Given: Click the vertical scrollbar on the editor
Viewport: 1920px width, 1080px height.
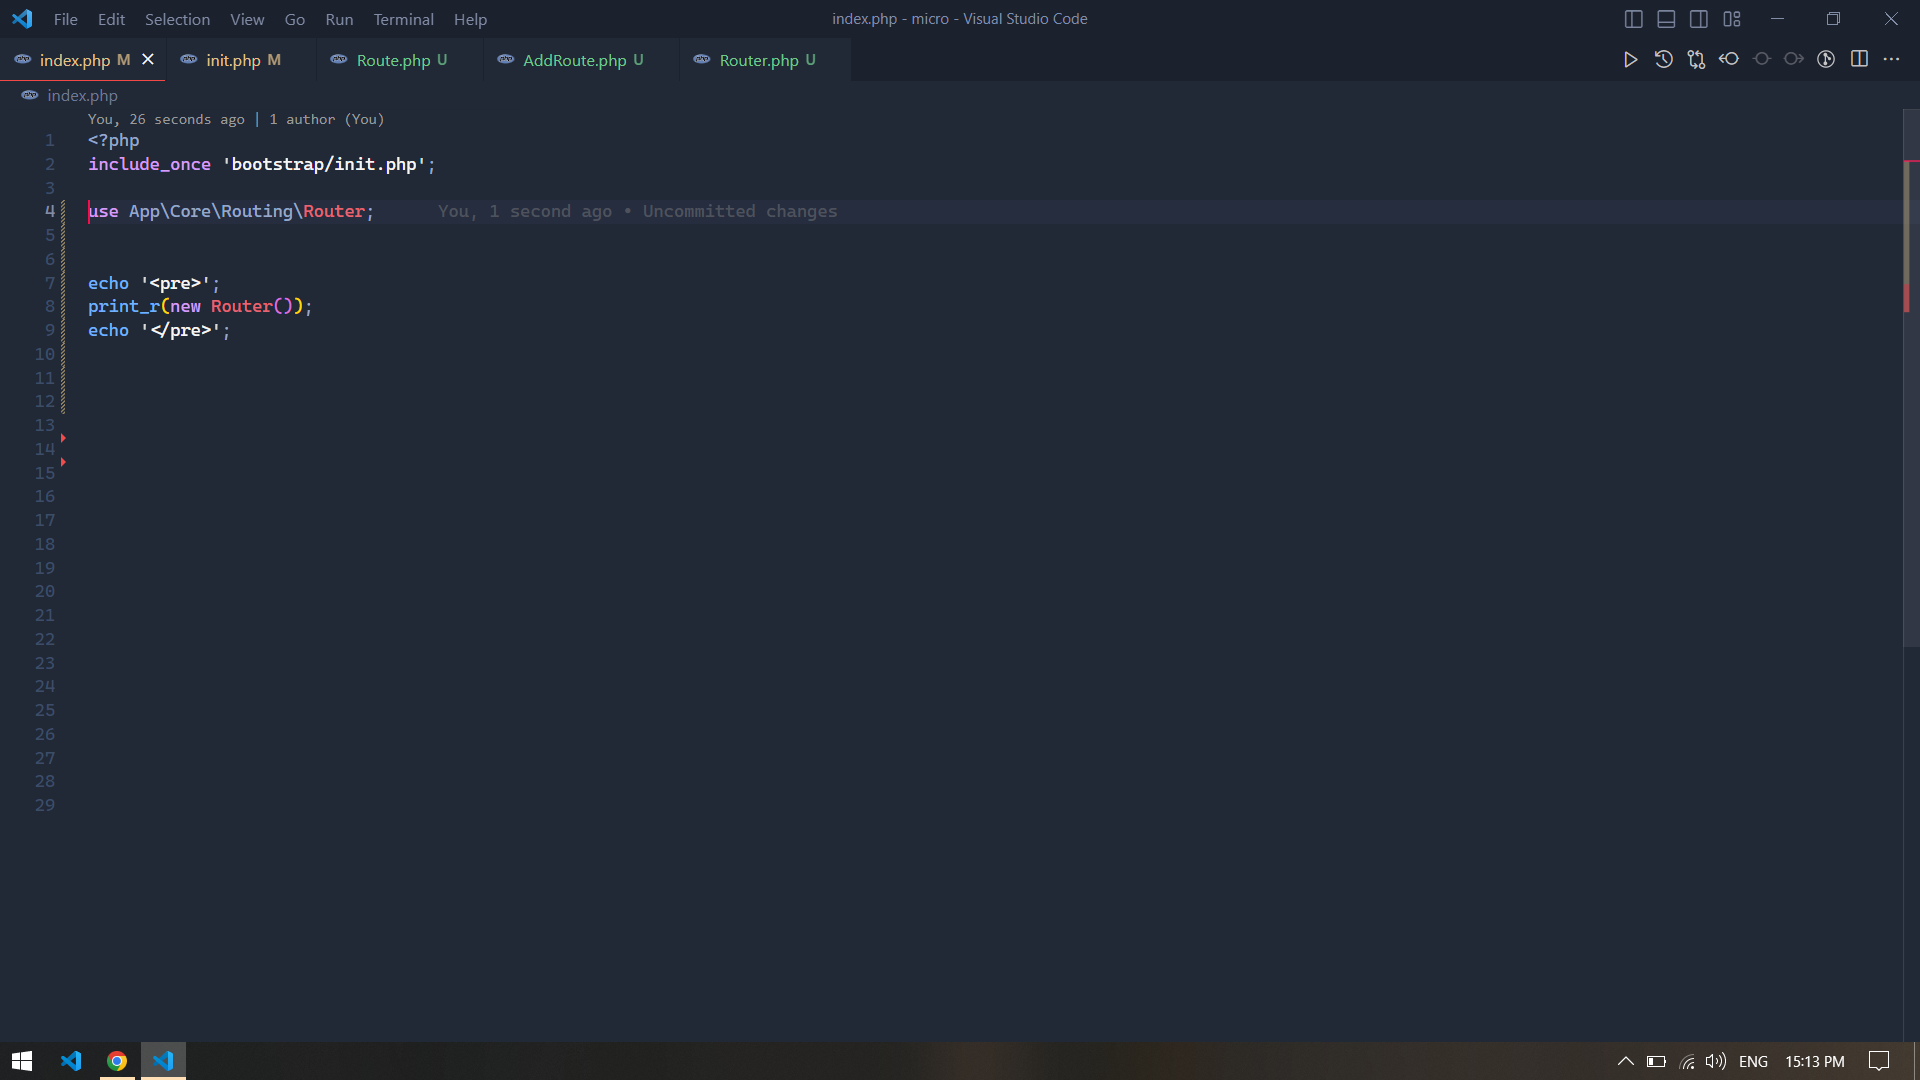Looking at the screenshot, I should coord(1911,380).
